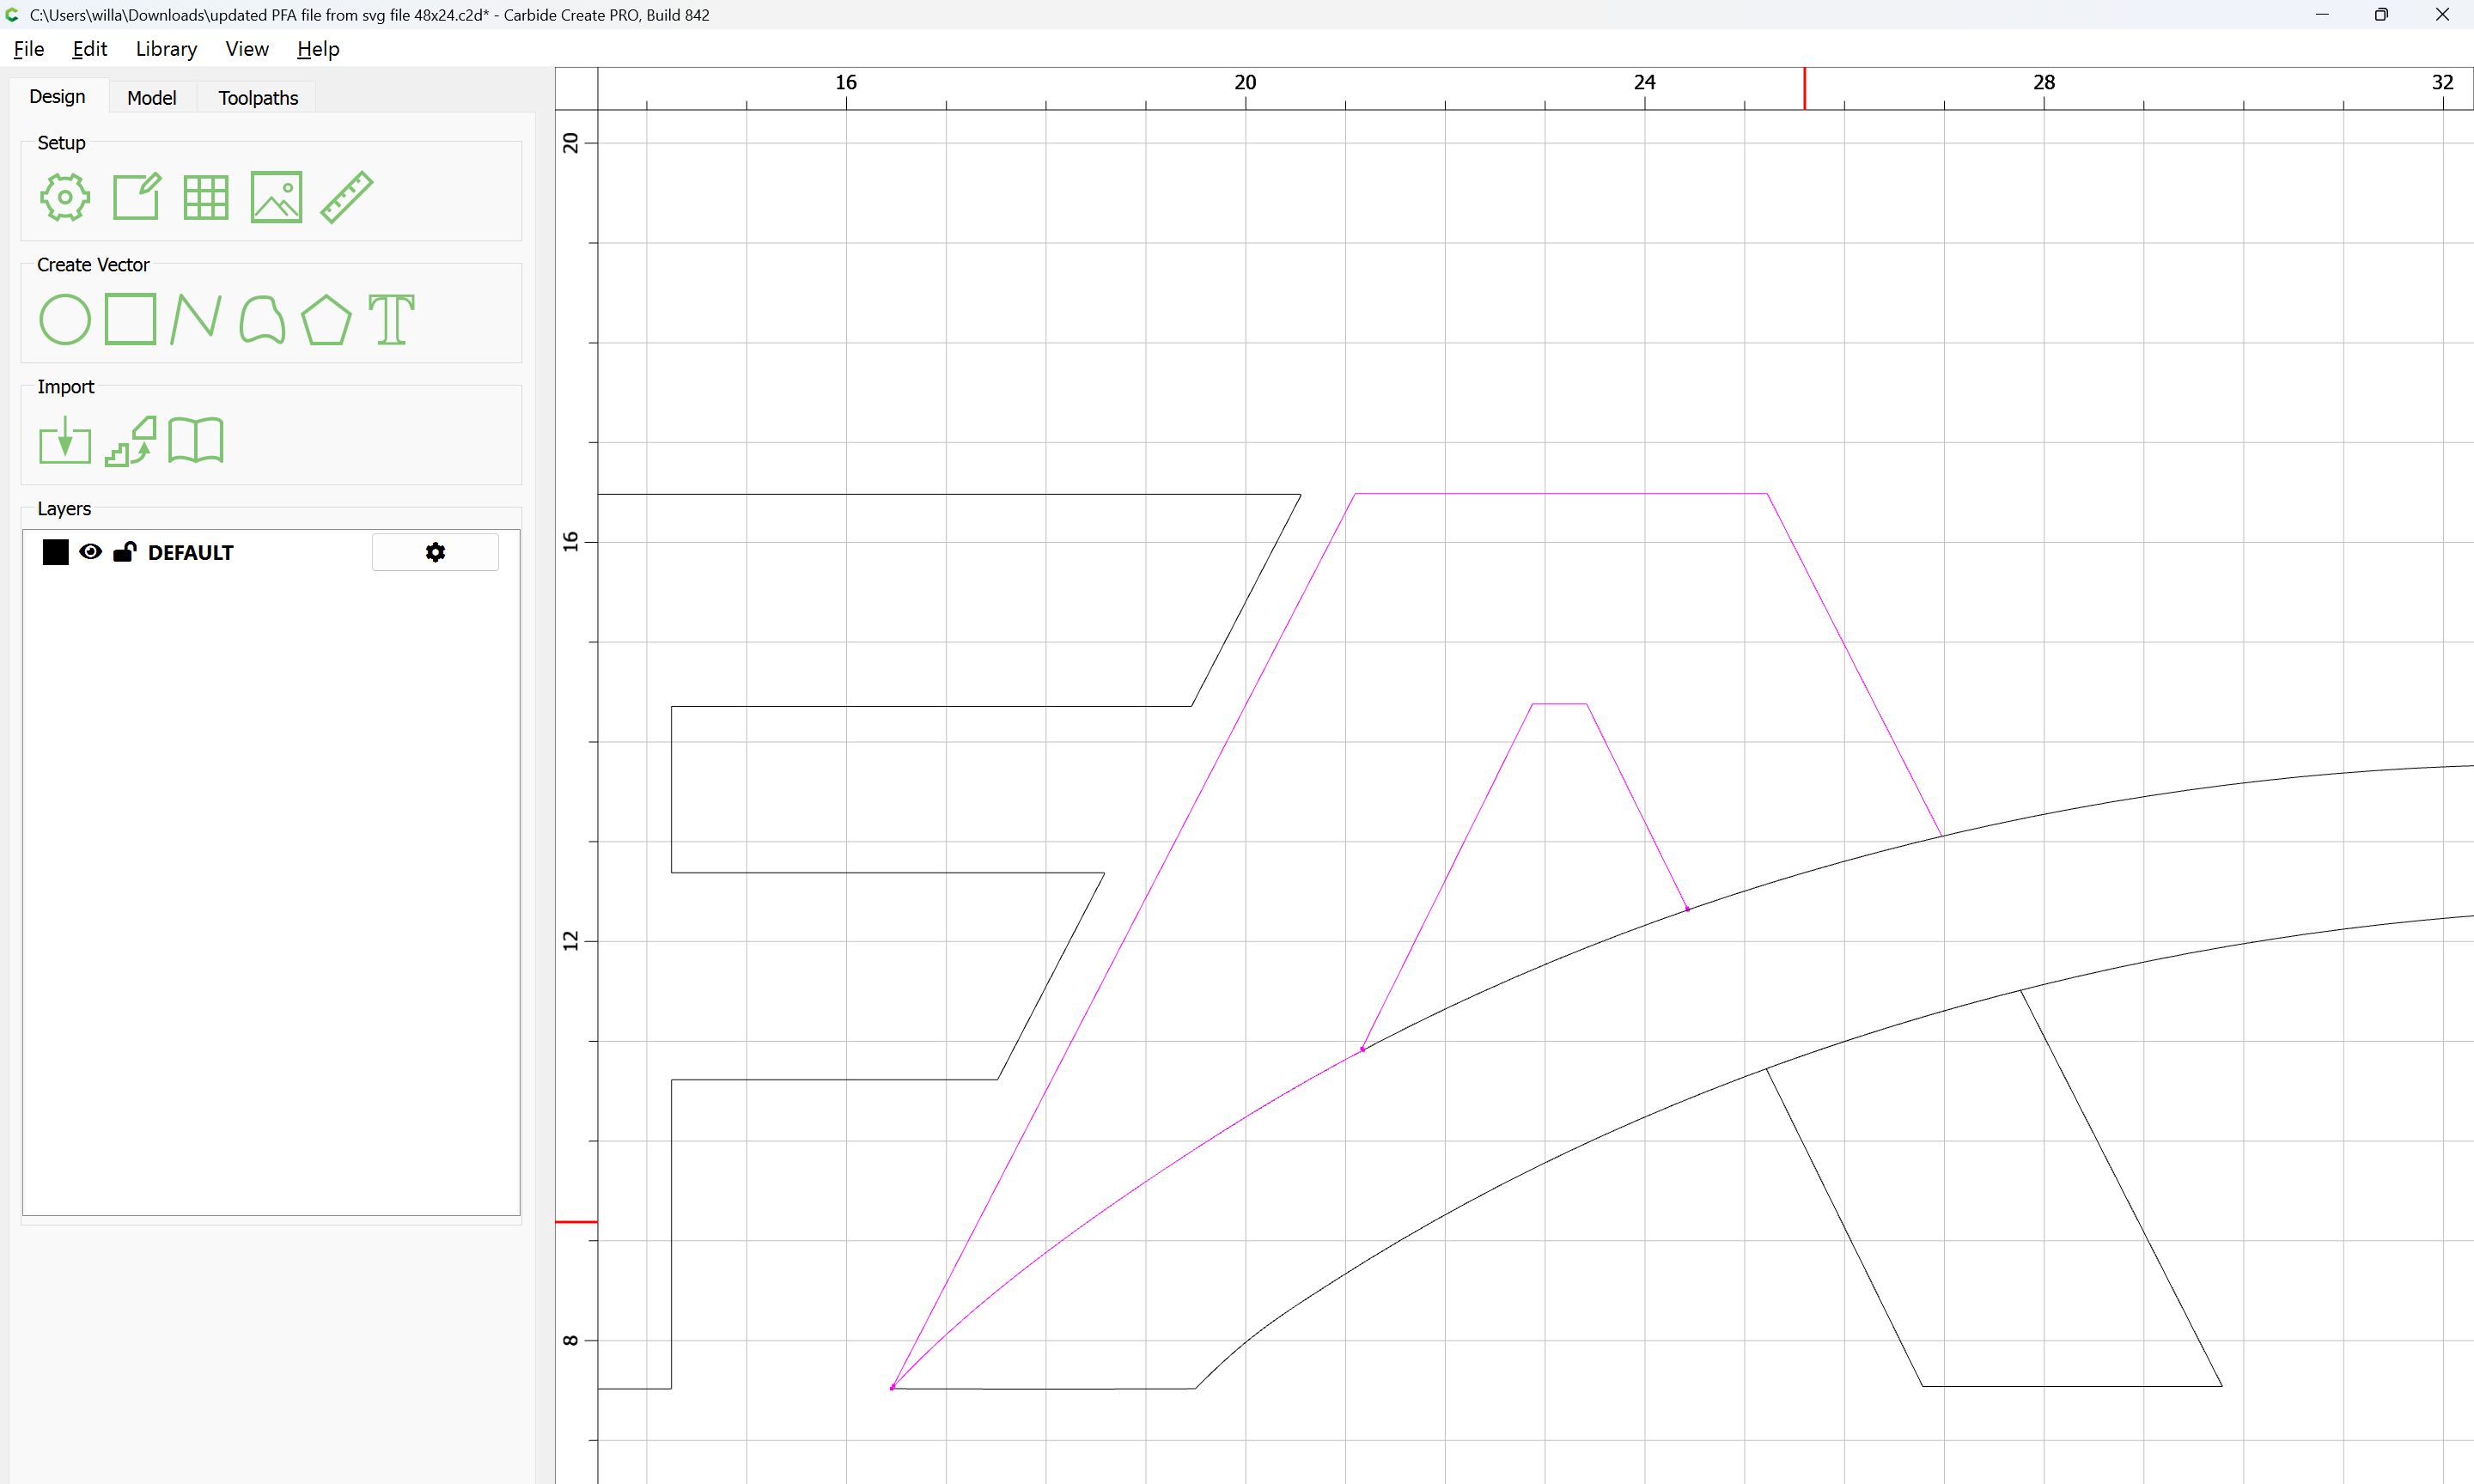Click the background image icon

click(x=276, y=197)
